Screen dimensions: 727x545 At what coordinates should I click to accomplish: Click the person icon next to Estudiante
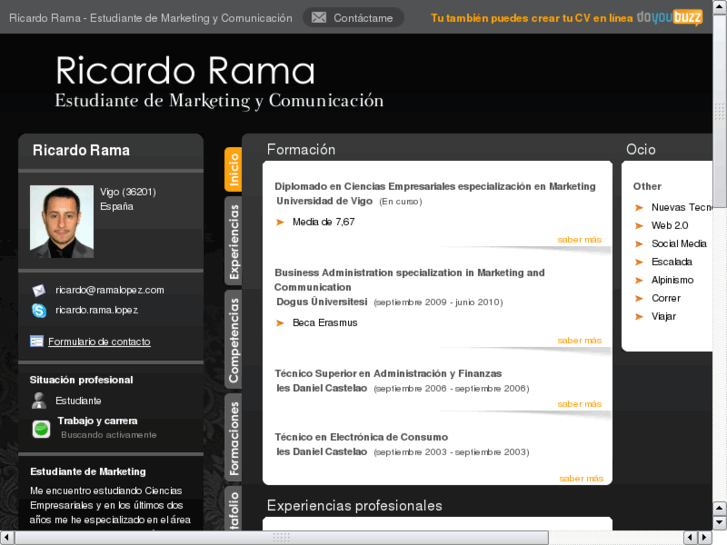39,400
